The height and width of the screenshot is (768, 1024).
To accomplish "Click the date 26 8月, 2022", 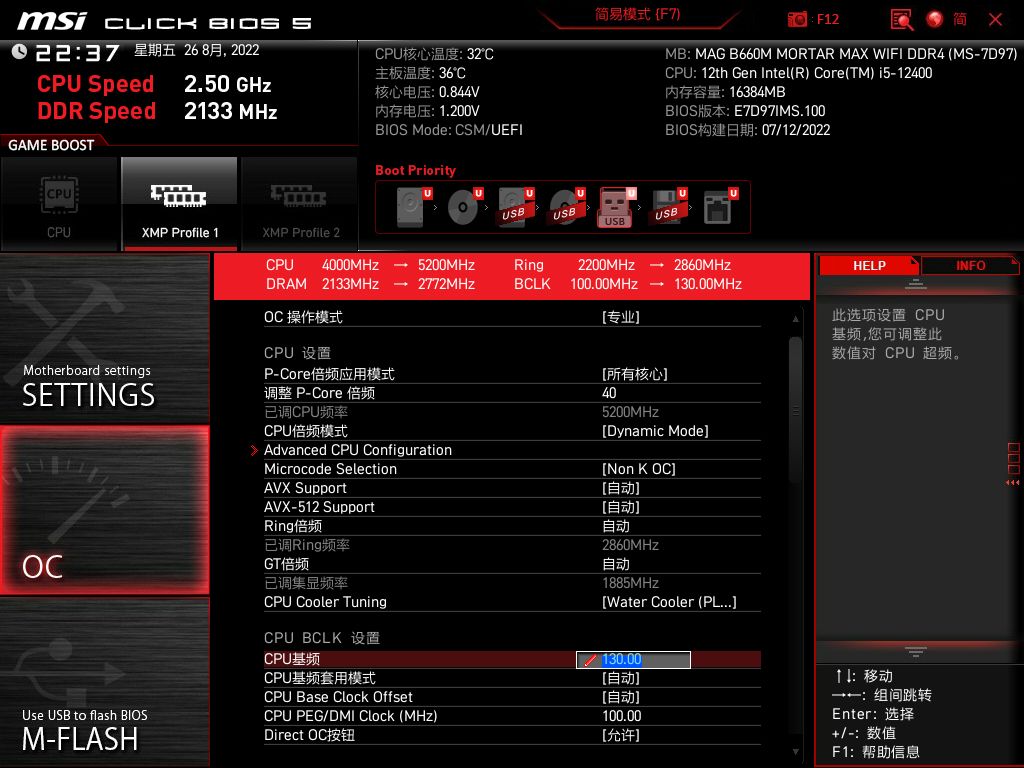I will click(221, 50).
